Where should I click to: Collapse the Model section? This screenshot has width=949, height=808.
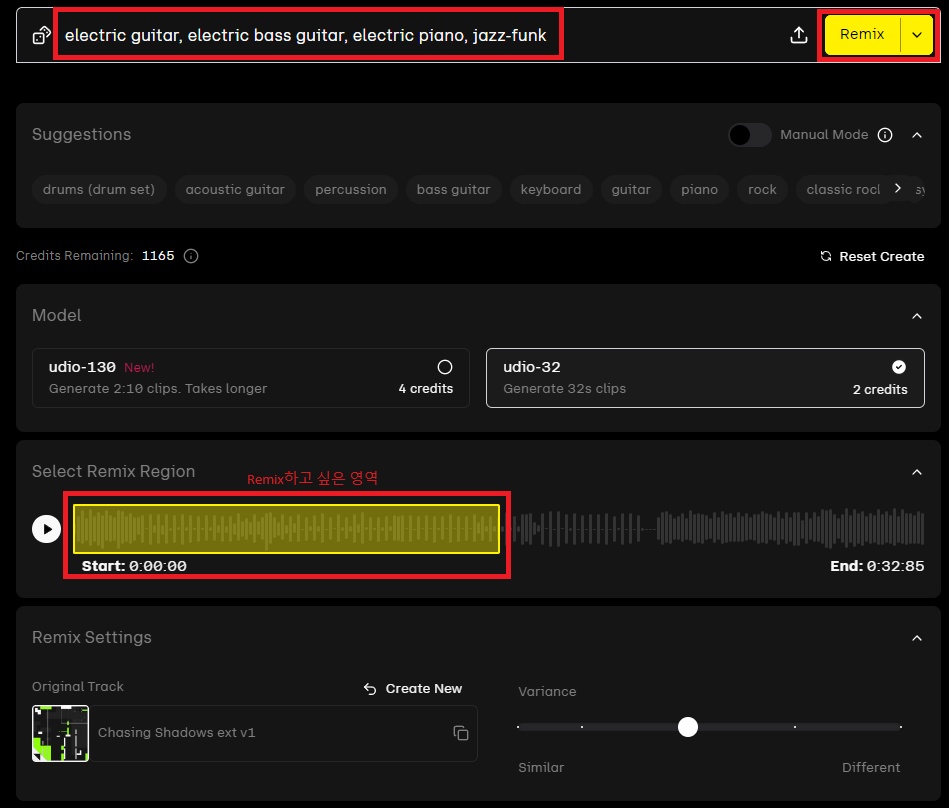917,316
